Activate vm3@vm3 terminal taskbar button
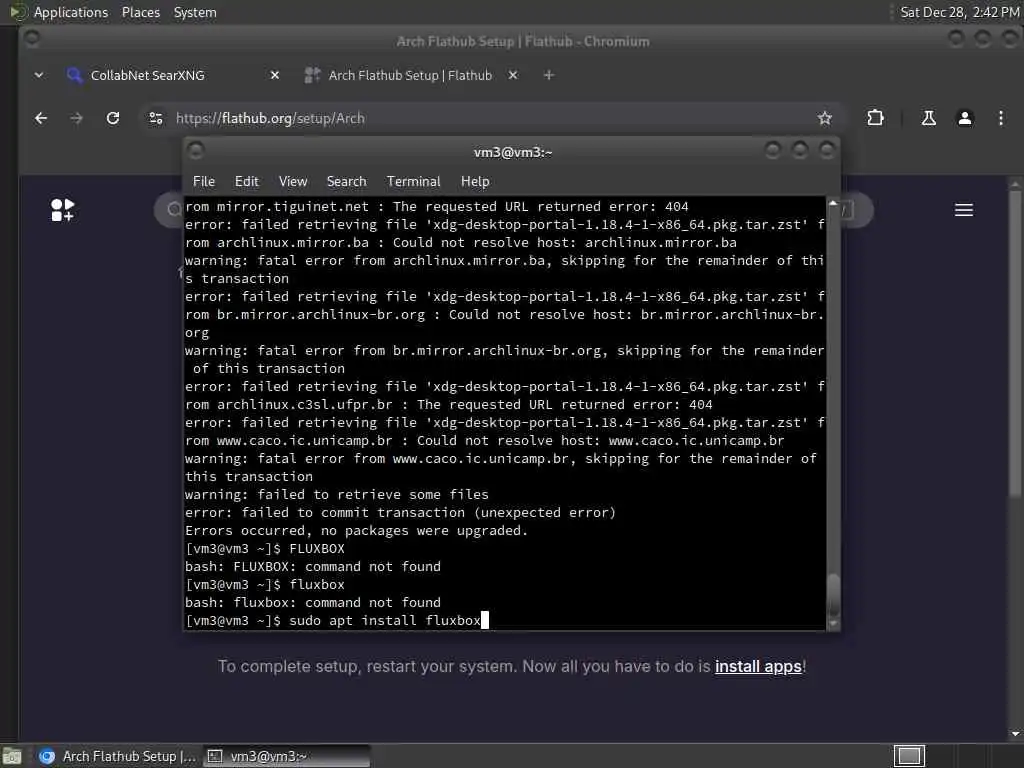1024x768 pixels. click(286, 756)
